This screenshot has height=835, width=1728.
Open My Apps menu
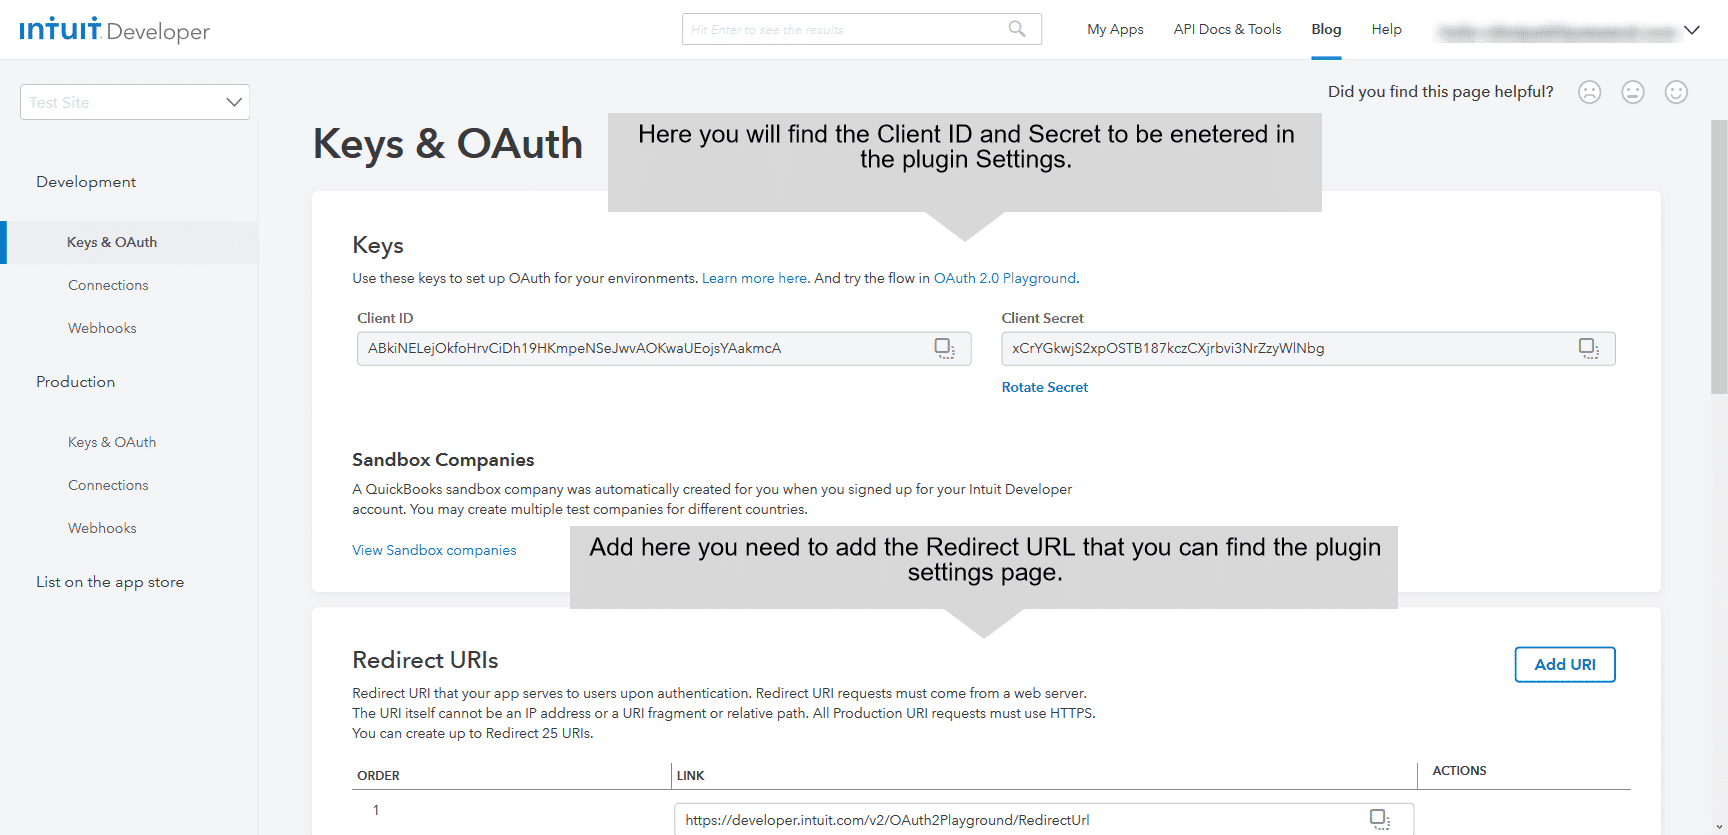(1115, 29)
